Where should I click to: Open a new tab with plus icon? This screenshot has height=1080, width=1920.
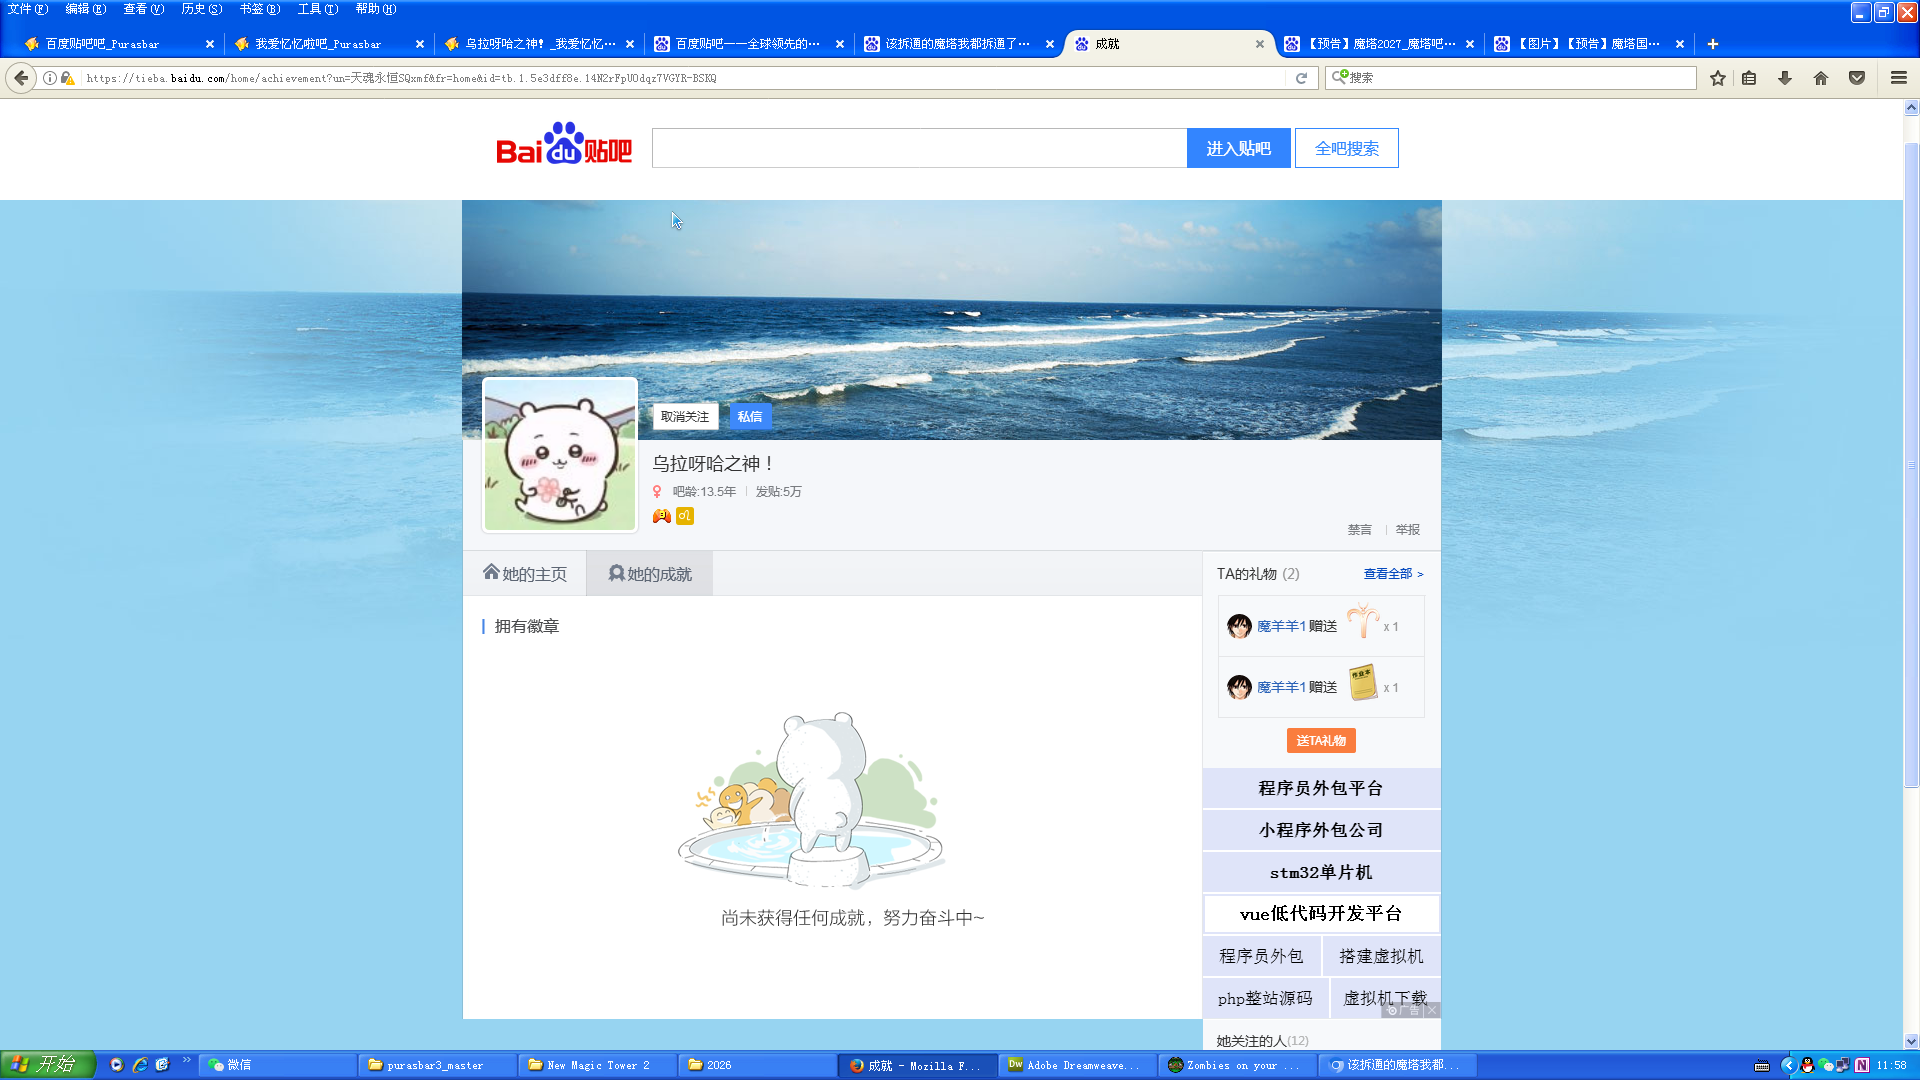click(x=1713, y=44)
